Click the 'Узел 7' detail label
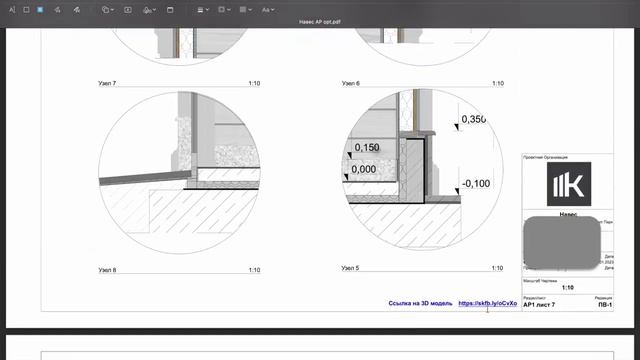The image size is (640, 360). [x=107, y=83]
